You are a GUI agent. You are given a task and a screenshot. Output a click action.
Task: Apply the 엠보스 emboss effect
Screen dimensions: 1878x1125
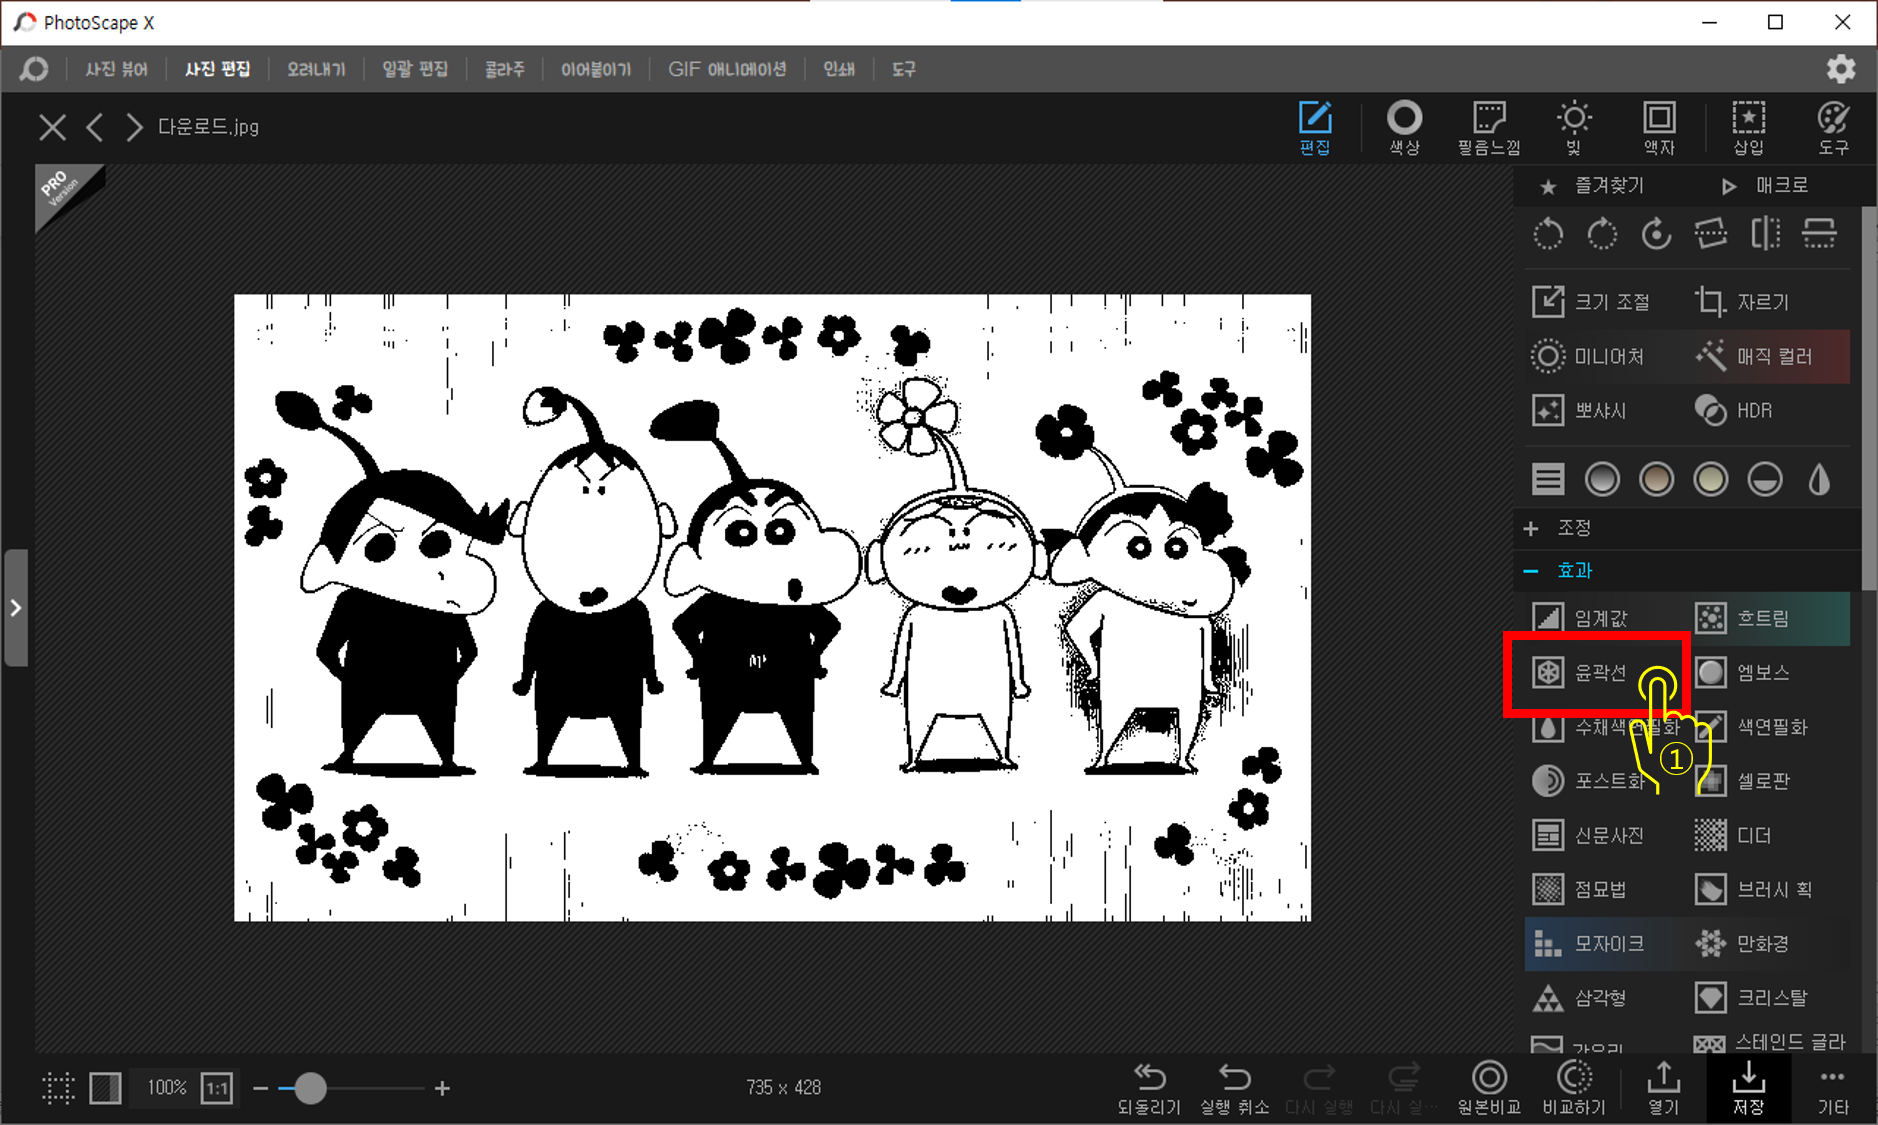tap(1742, 672)
